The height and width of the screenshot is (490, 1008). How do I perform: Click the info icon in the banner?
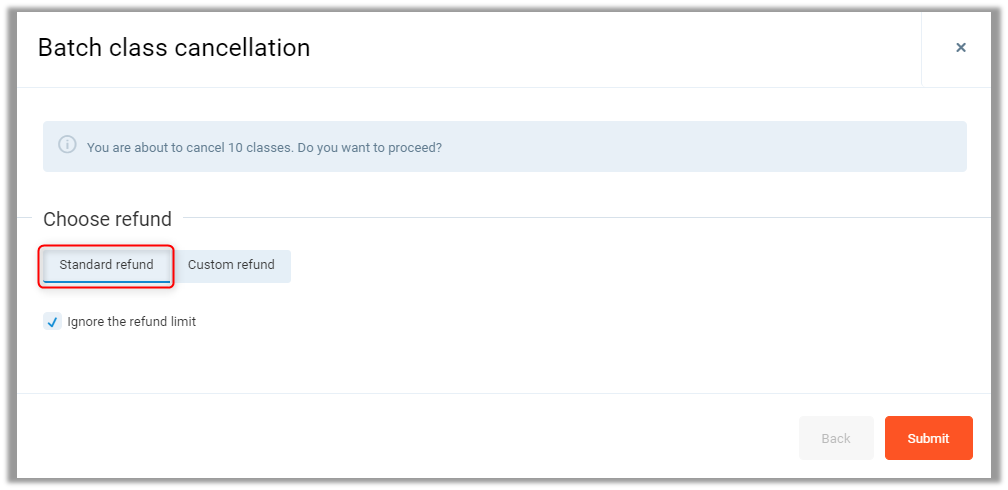pos(67,145)
